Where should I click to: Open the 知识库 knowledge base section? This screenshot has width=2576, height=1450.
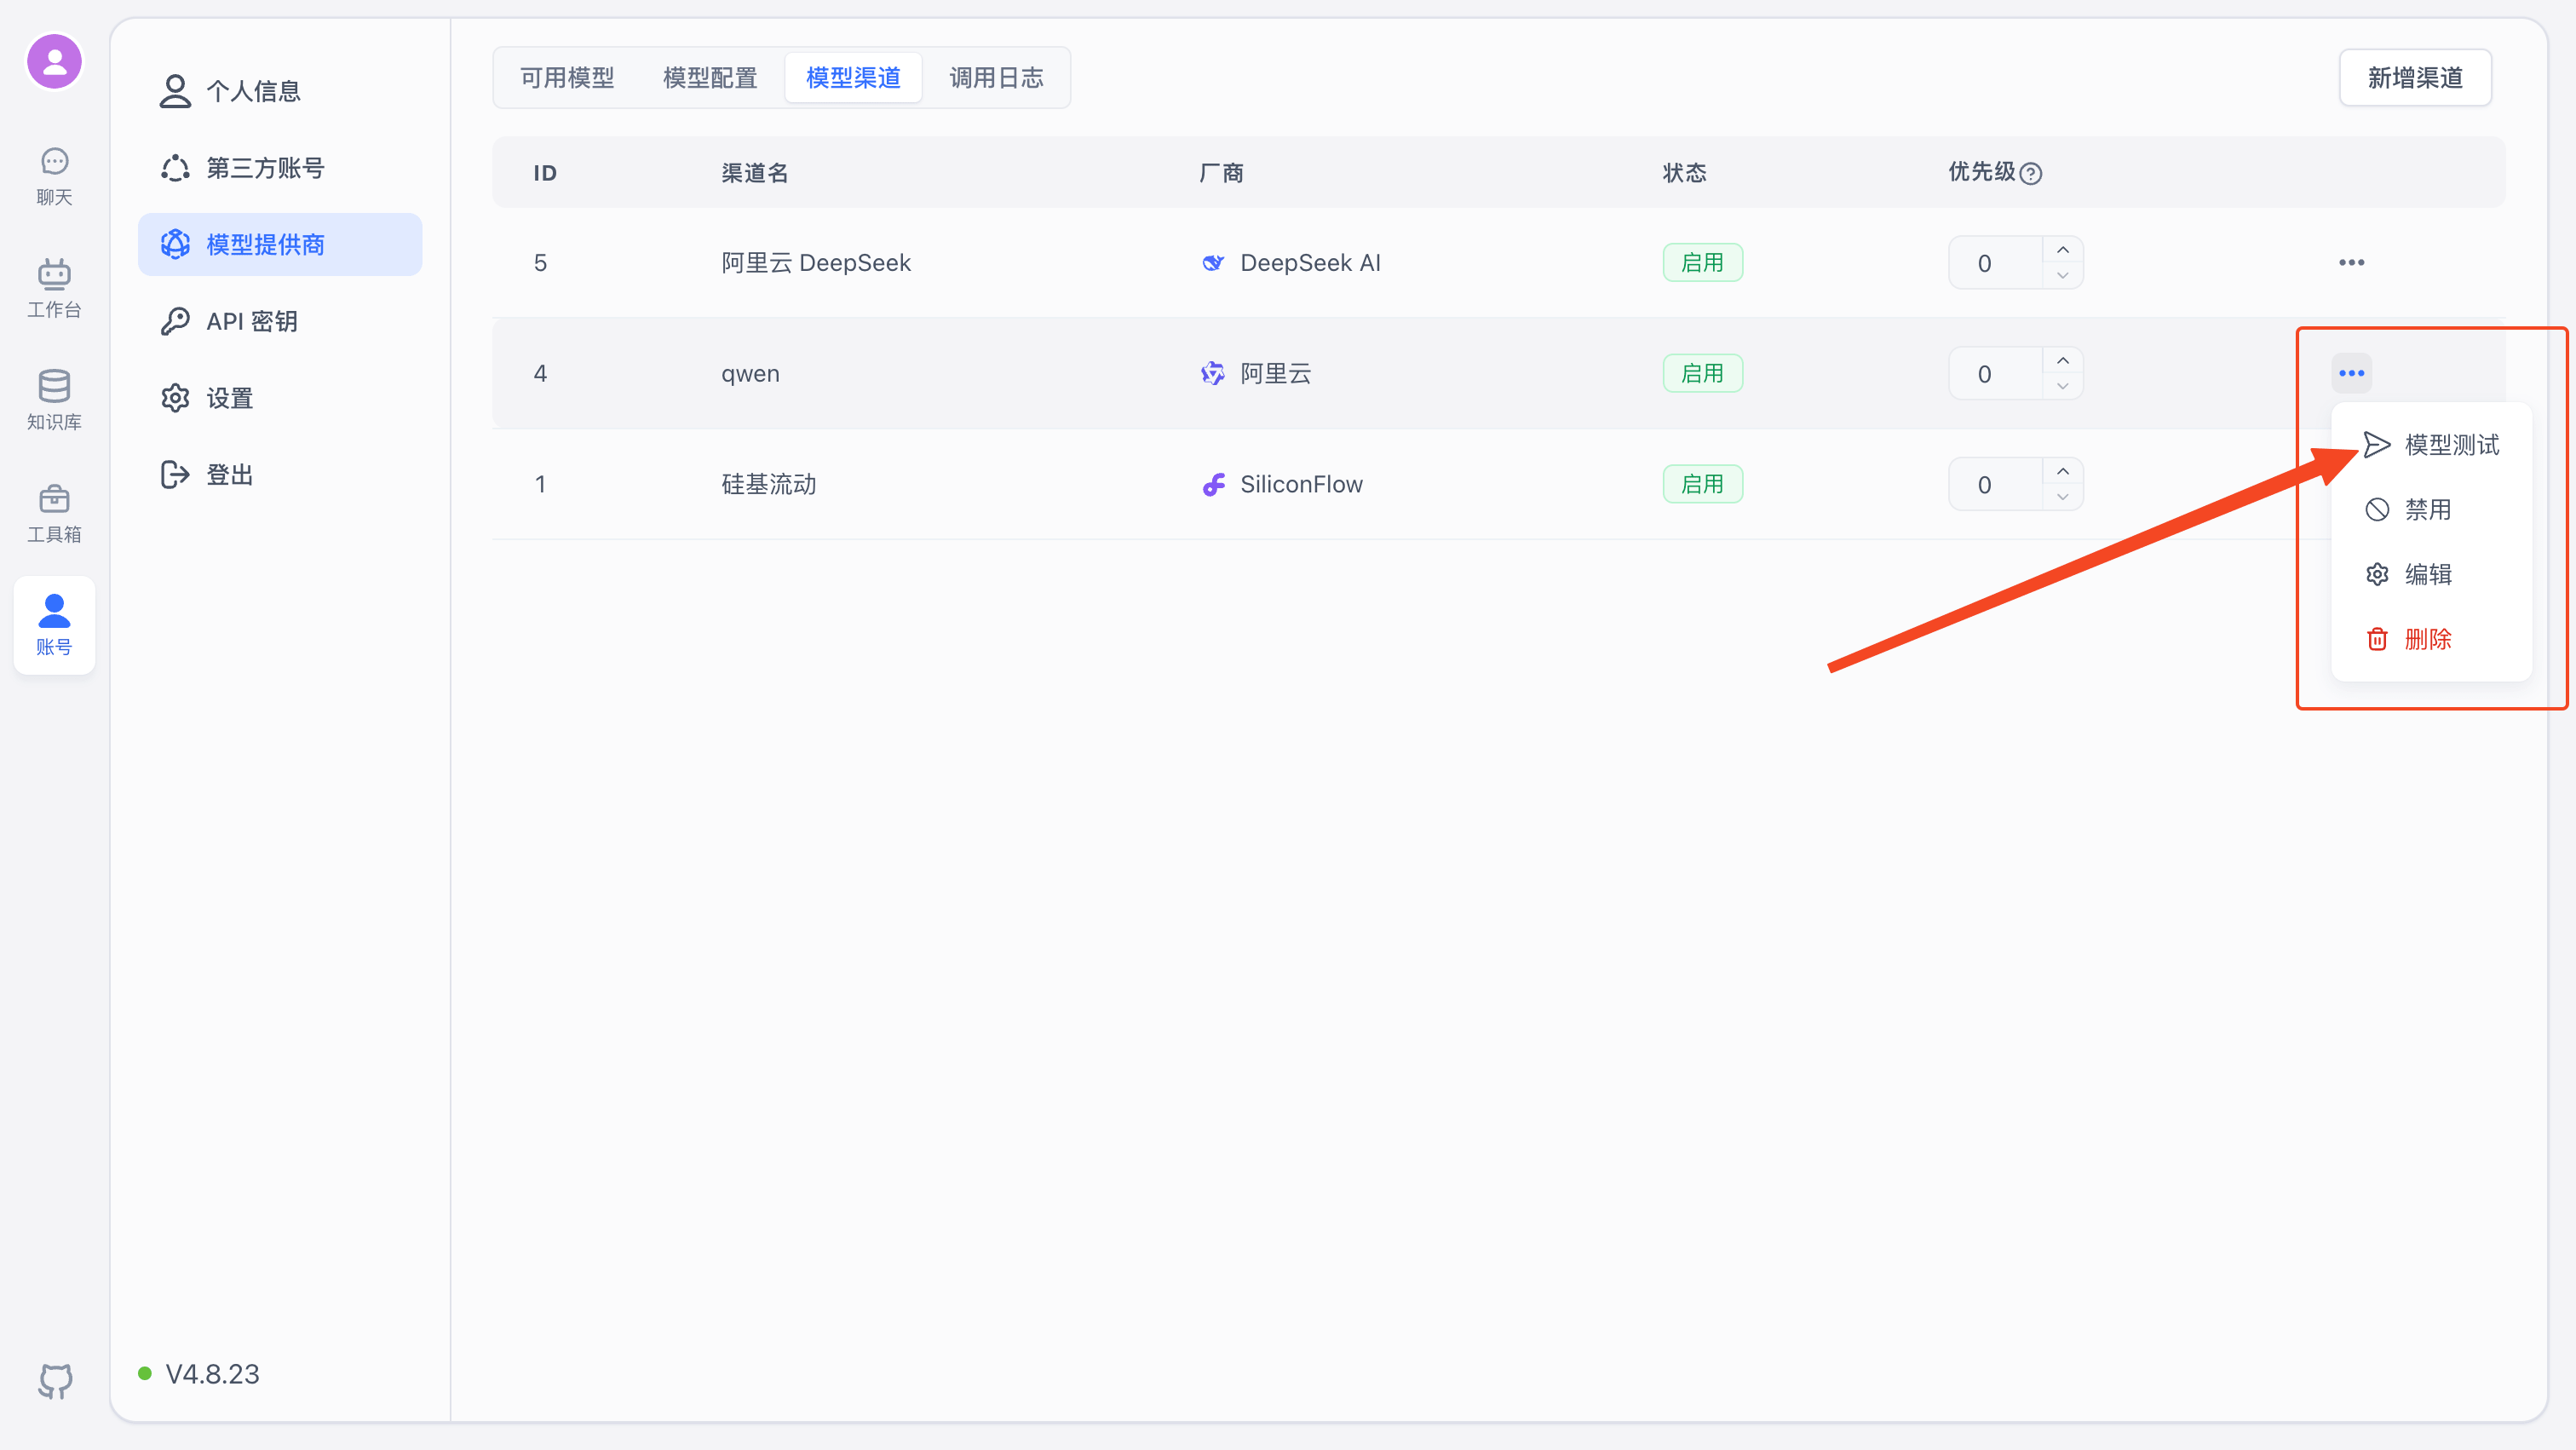click(54, 399)
